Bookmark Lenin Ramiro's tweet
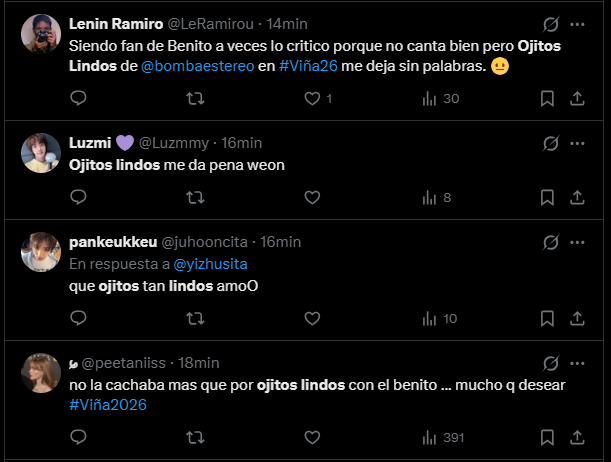Viewport: 611px width, 462px height. point(547,98)
